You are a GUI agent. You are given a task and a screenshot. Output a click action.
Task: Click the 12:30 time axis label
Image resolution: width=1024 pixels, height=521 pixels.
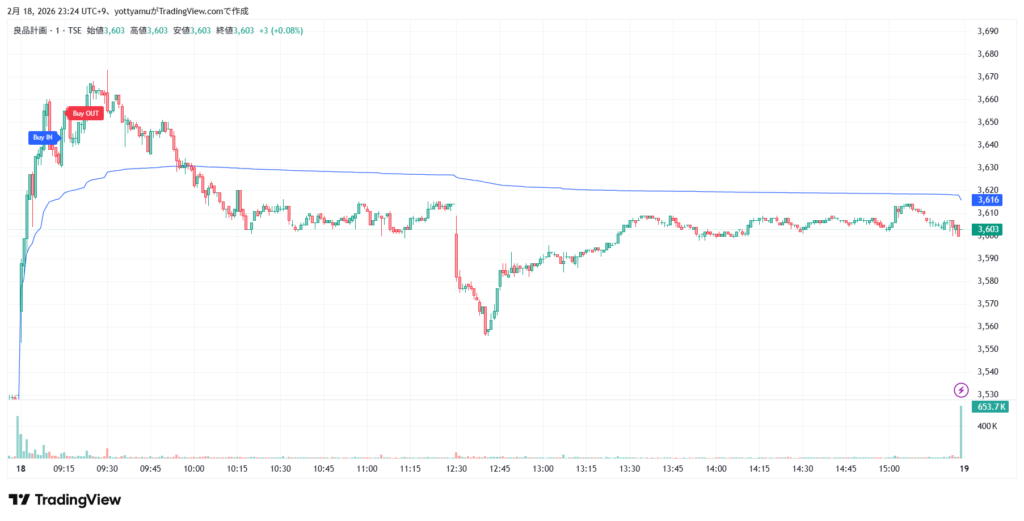pyautogui.click(x=456, y=468)
